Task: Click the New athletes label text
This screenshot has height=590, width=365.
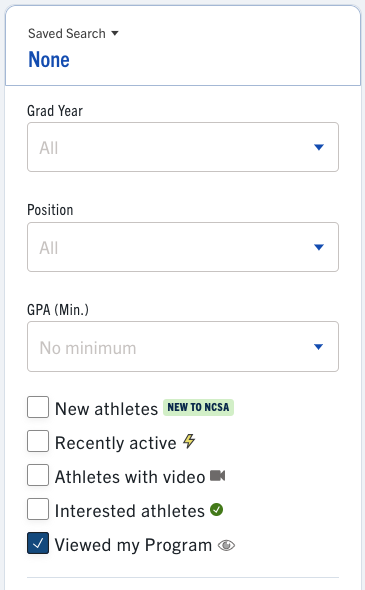Action: coord(106,409)
